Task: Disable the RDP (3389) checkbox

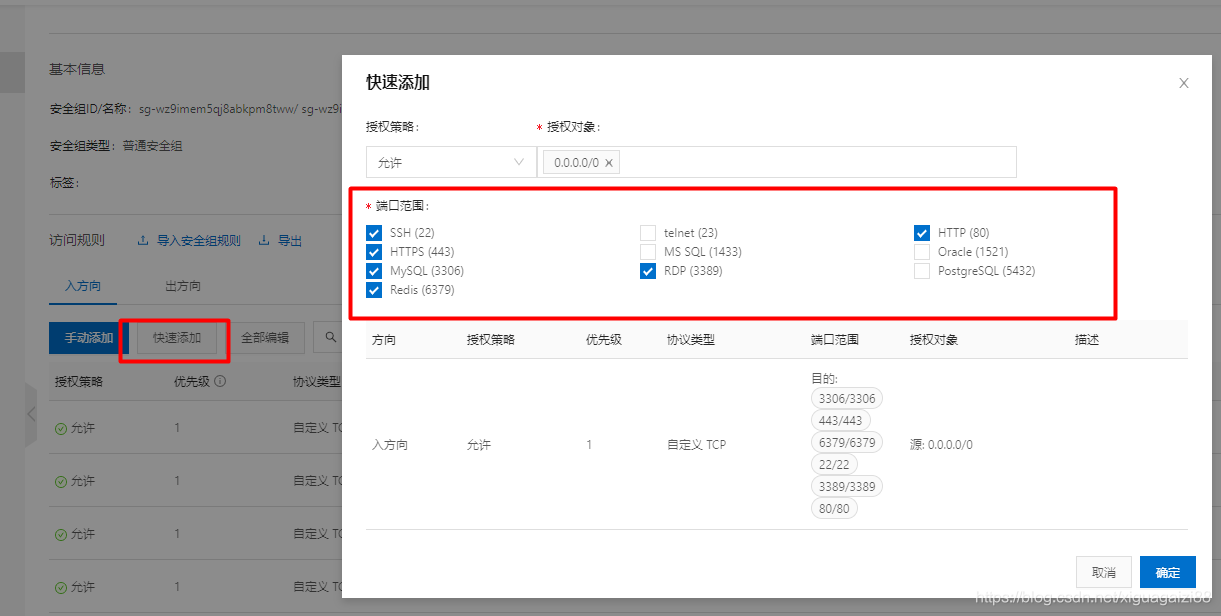Action: (x=648, y=270)
